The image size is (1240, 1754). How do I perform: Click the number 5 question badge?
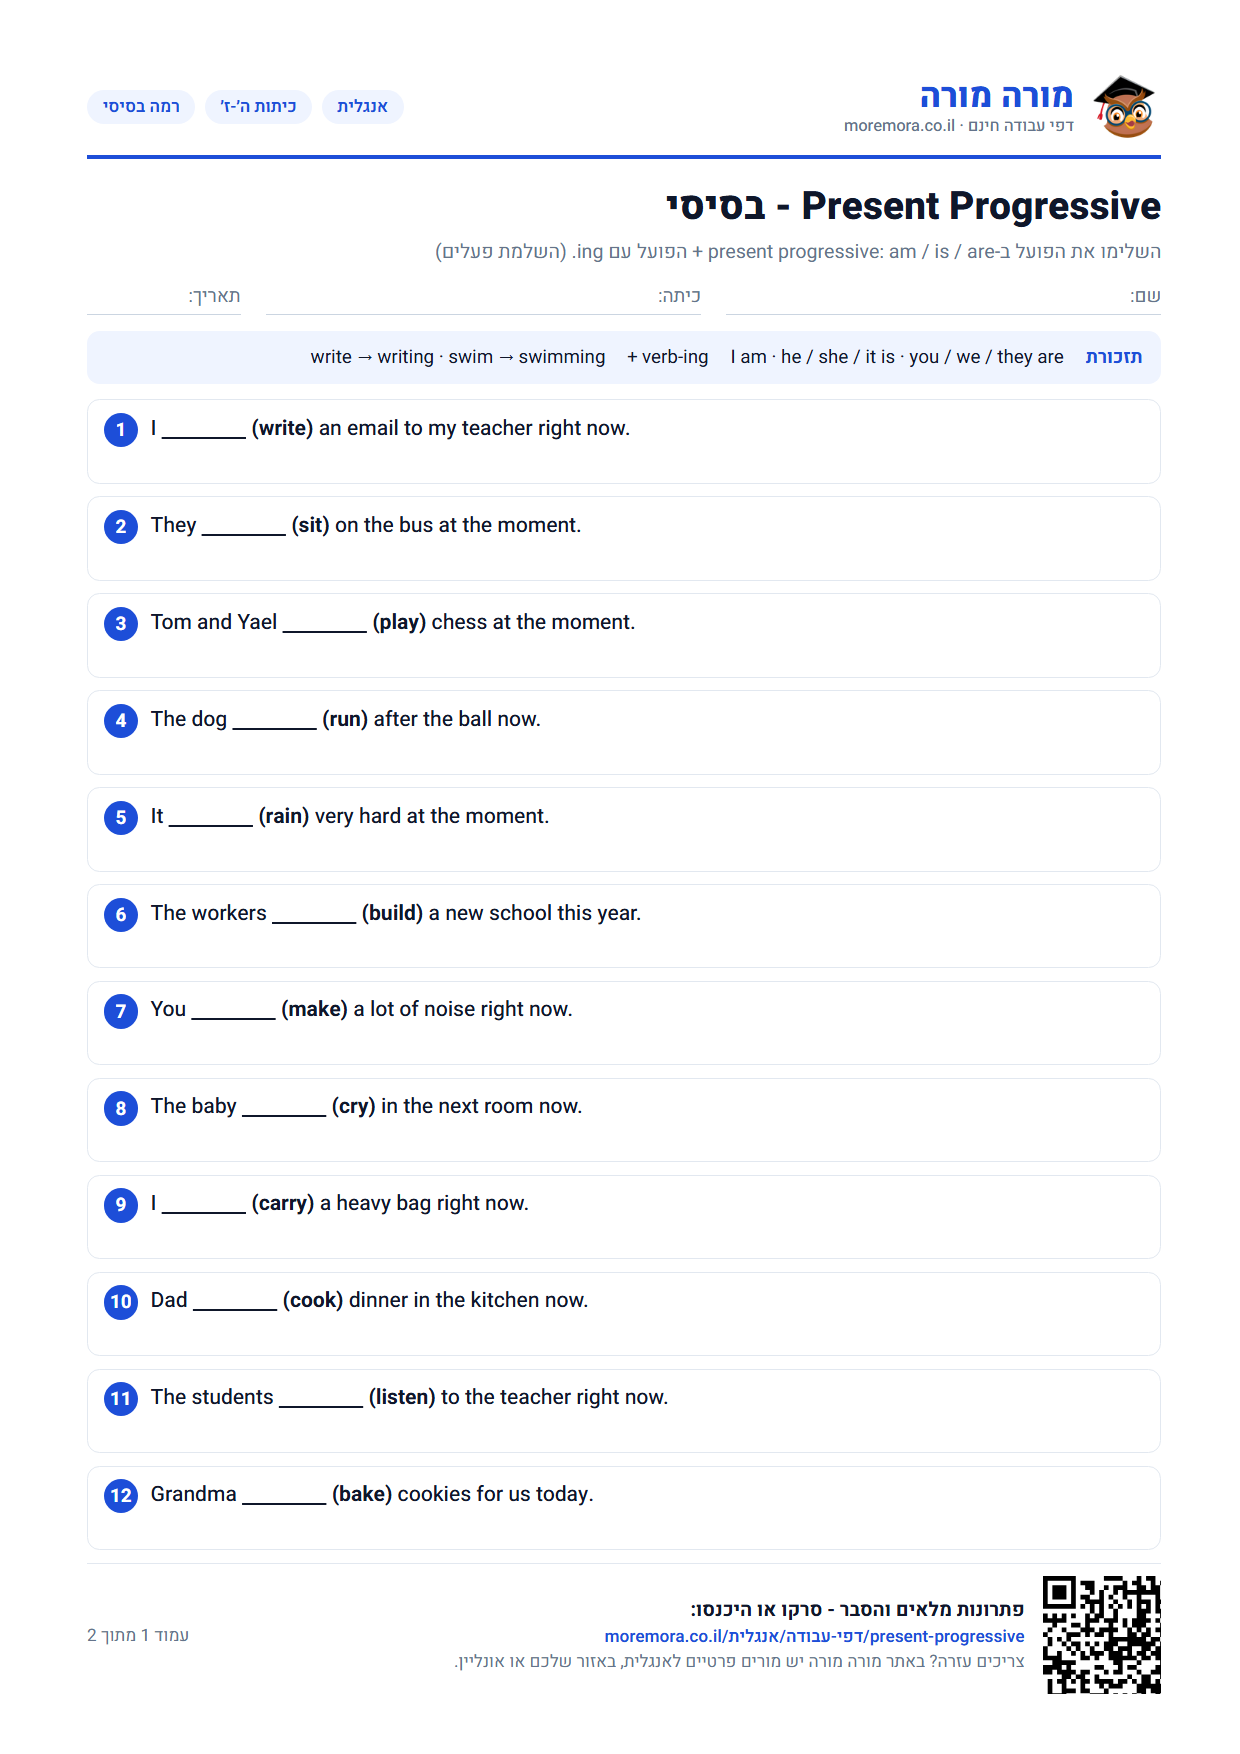click(121, 818)
